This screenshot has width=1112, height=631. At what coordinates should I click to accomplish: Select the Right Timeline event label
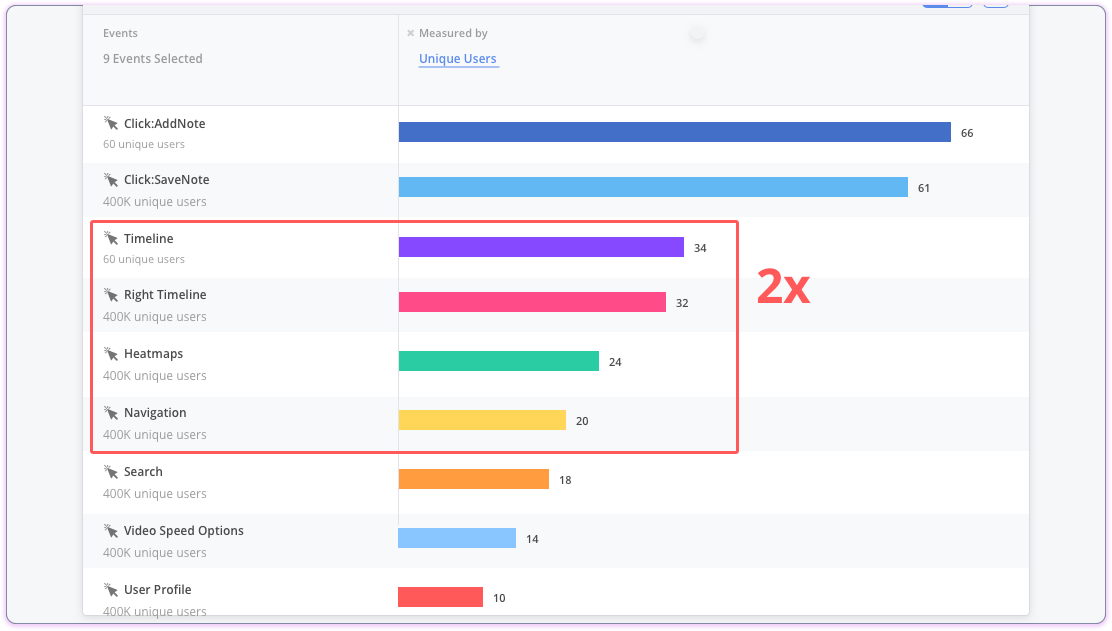[165, 295]
